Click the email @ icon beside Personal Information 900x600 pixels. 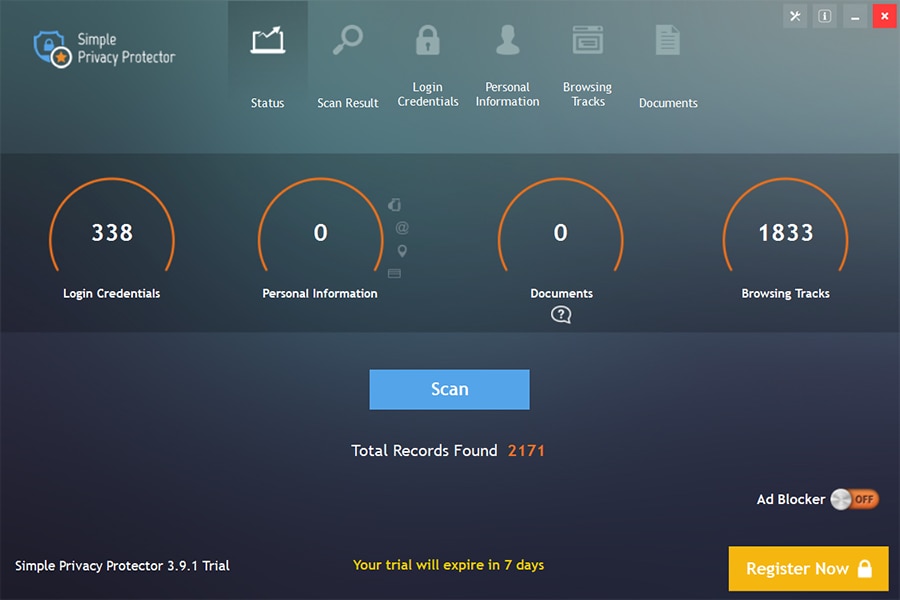402,228
